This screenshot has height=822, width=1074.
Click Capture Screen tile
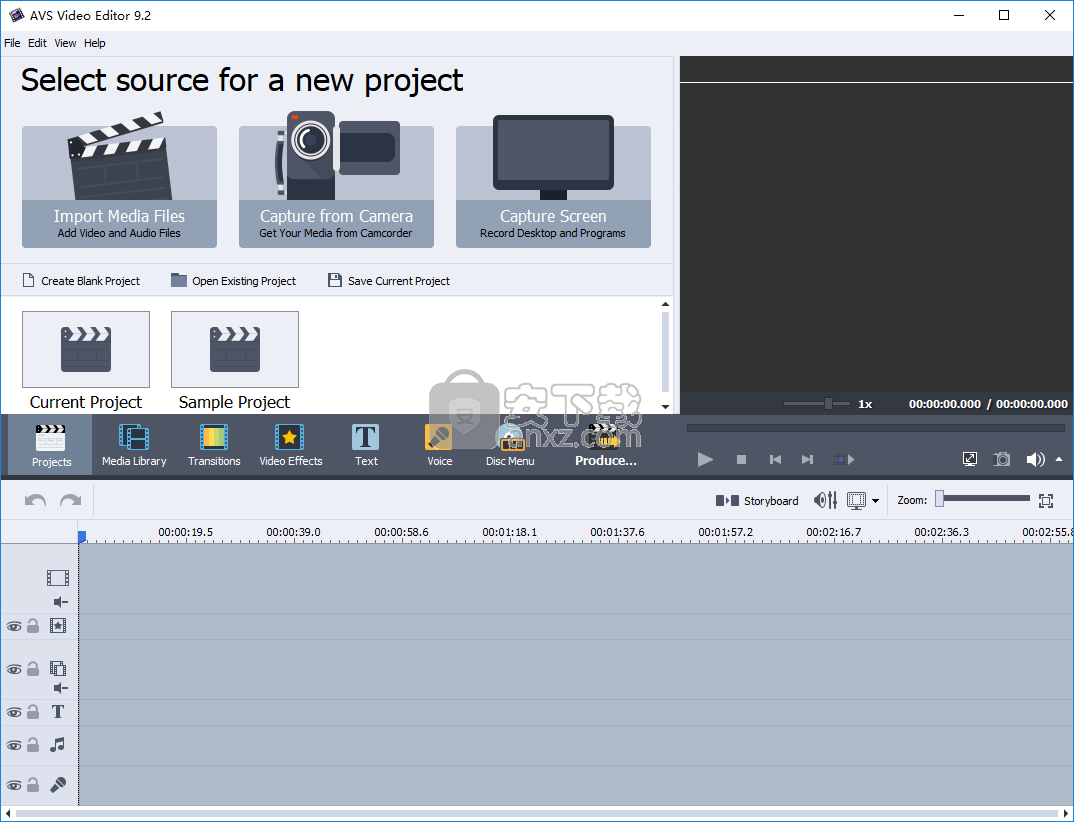553,186
